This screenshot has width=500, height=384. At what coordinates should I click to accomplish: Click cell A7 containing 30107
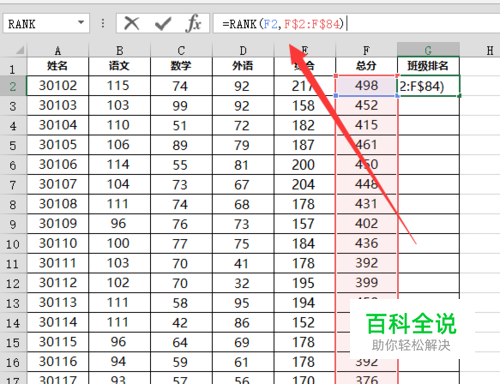[58, 184]
